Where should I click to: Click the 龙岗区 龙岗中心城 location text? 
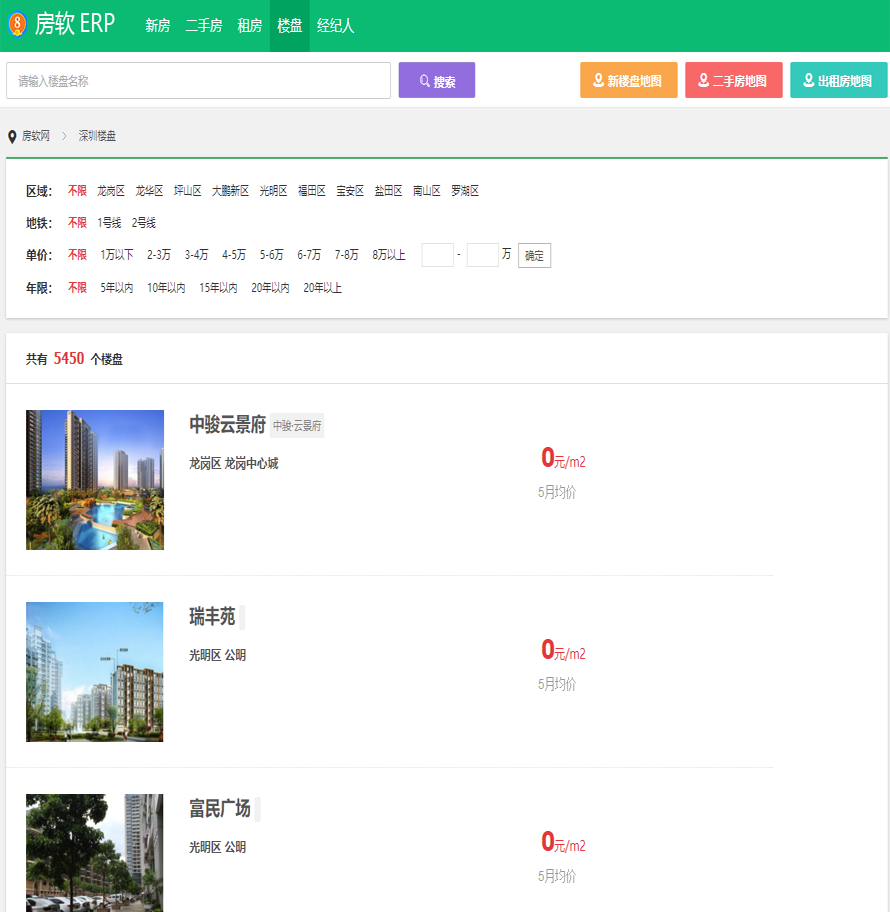[234, 464]
